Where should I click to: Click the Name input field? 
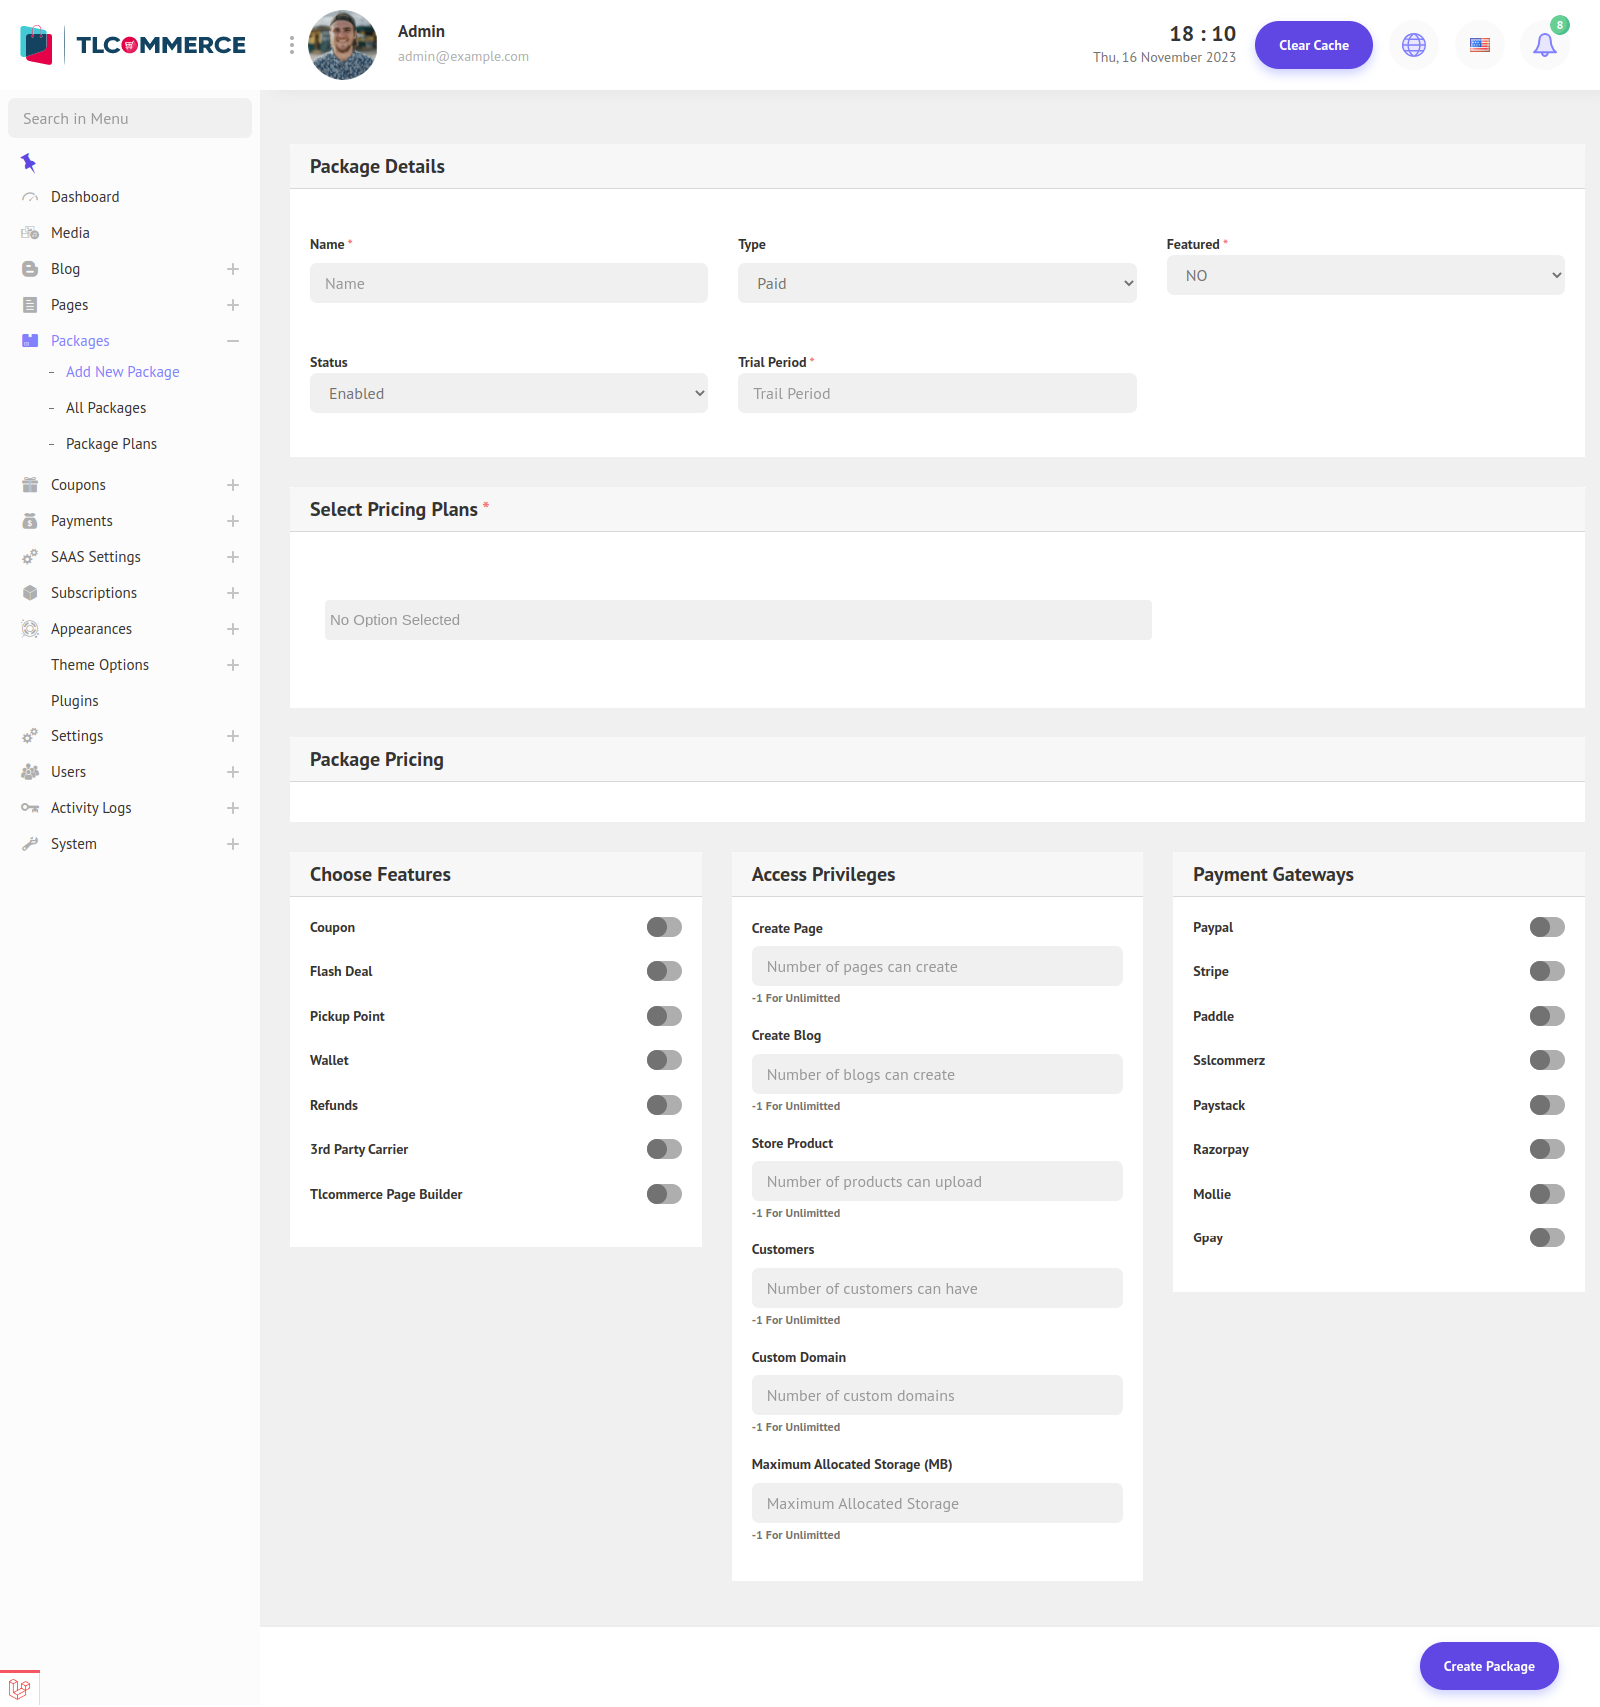[x=508, y=283]
